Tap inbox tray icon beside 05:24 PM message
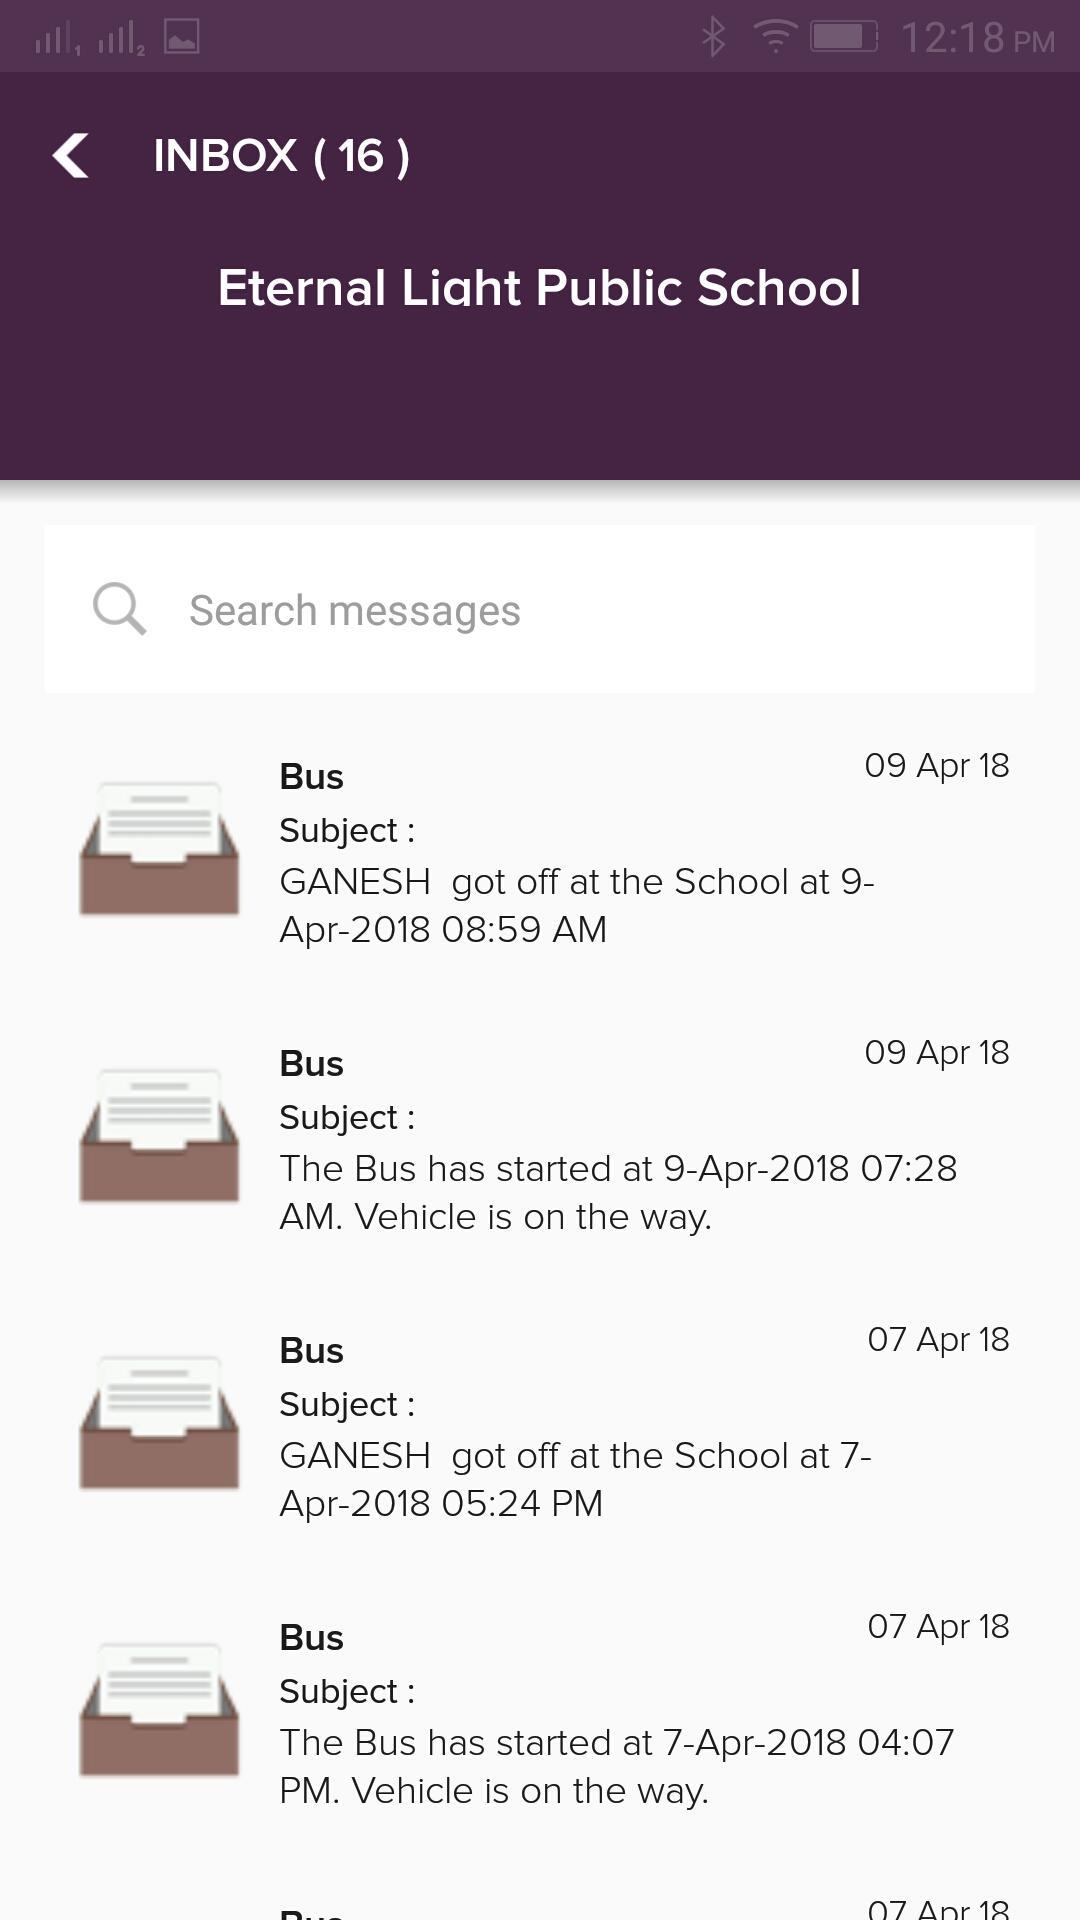 (159, 1422)
